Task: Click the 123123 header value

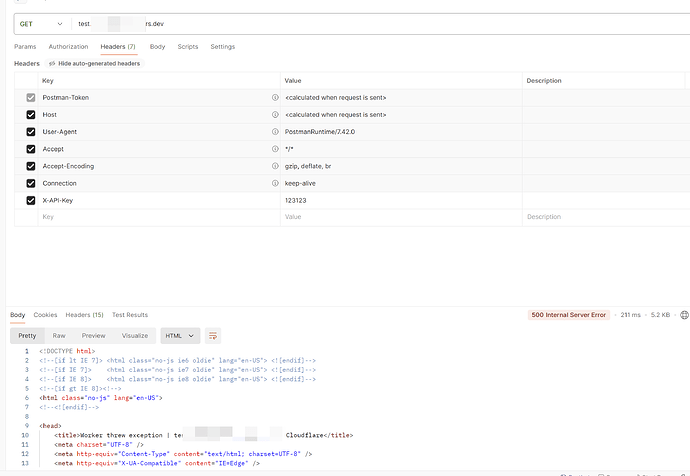Action: [295, 201]
